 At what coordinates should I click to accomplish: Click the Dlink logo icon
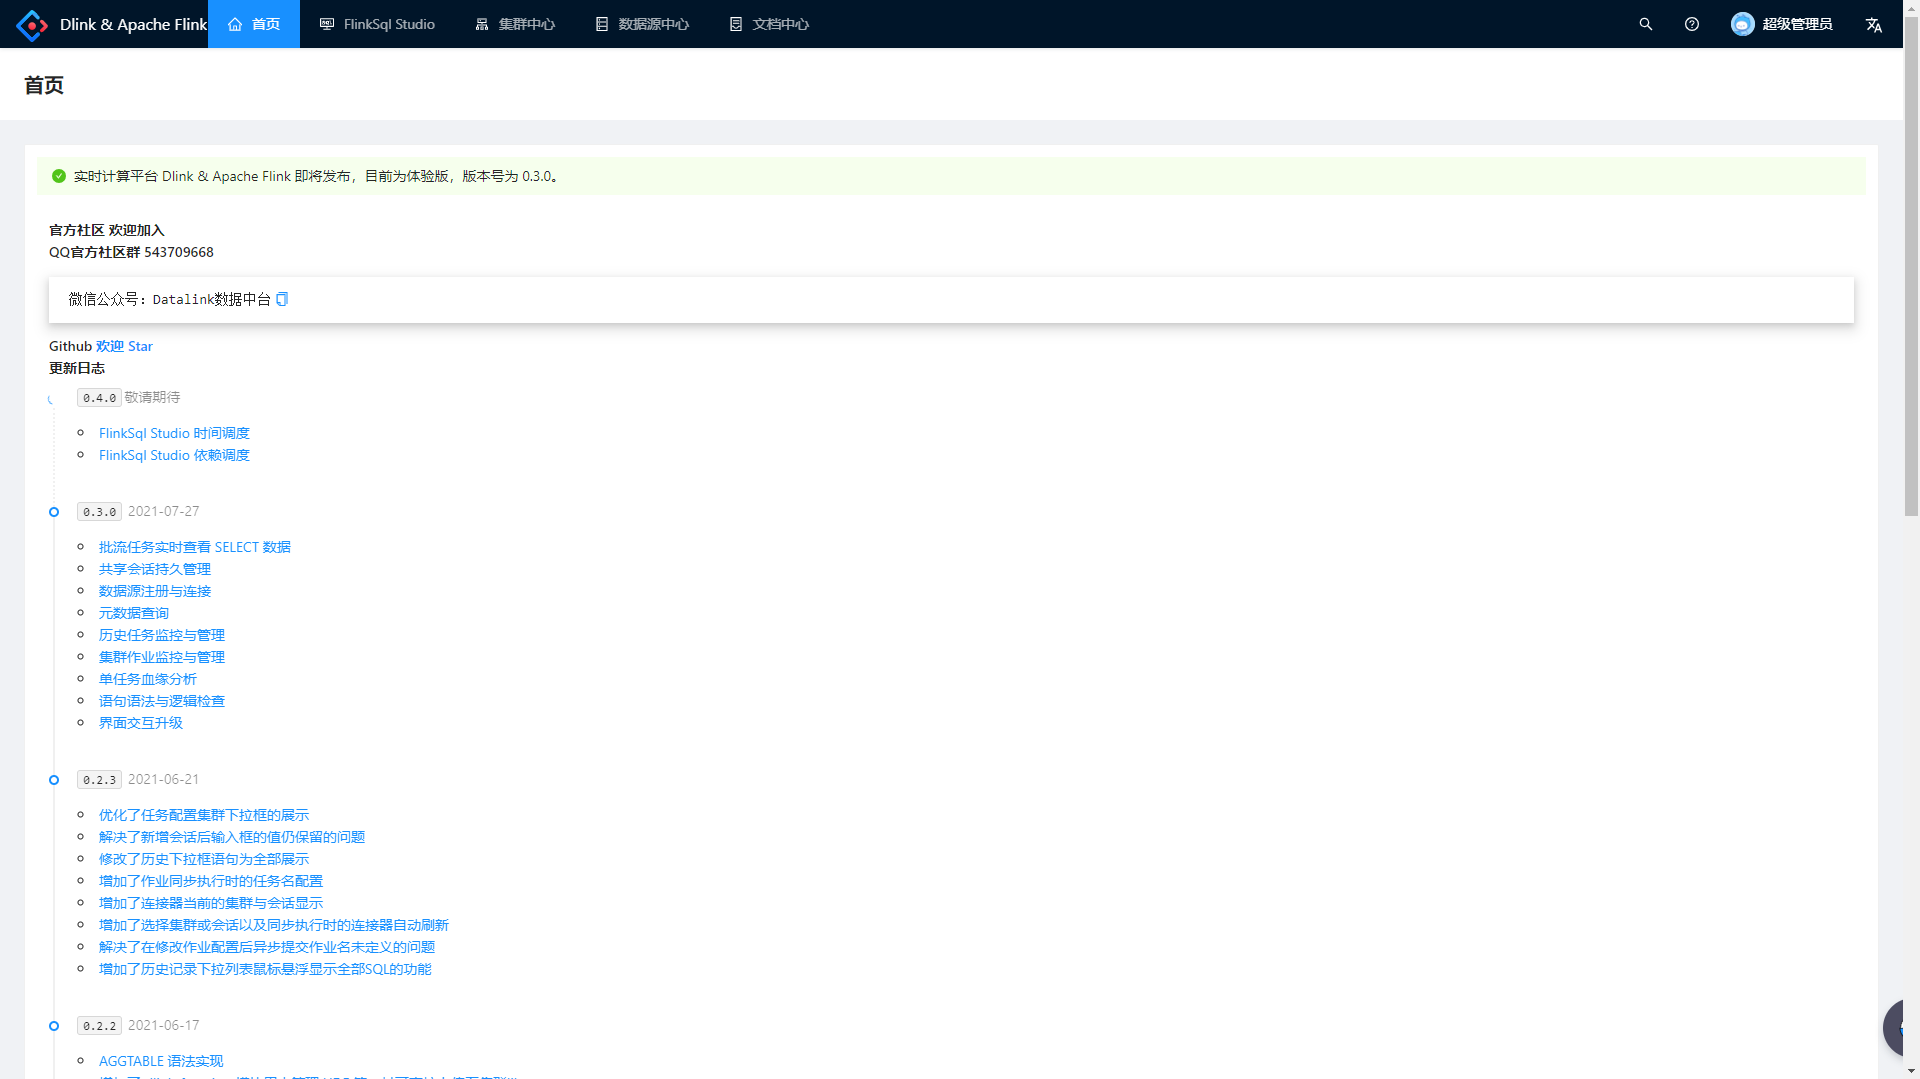pos(32,24)
